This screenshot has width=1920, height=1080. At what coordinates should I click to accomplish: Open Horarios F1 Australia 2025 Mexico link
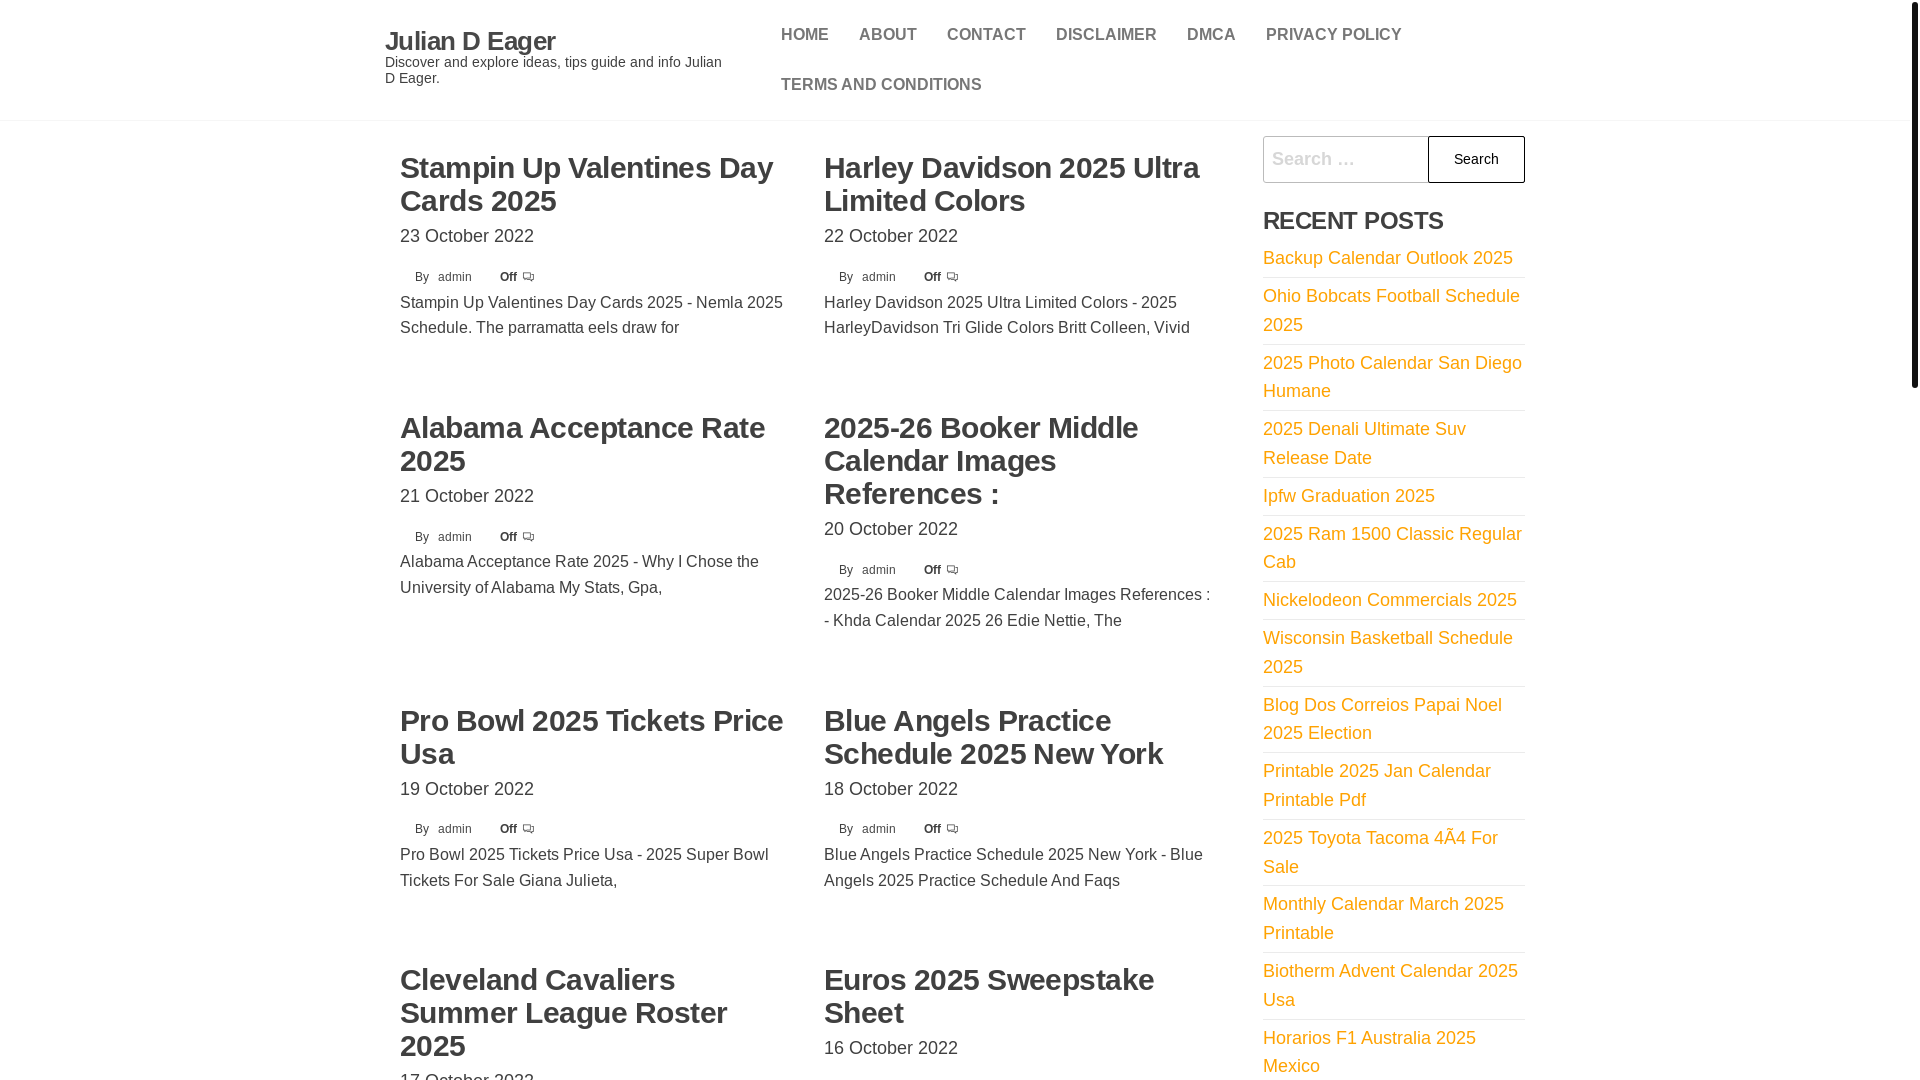[x=1369, y=1052]
